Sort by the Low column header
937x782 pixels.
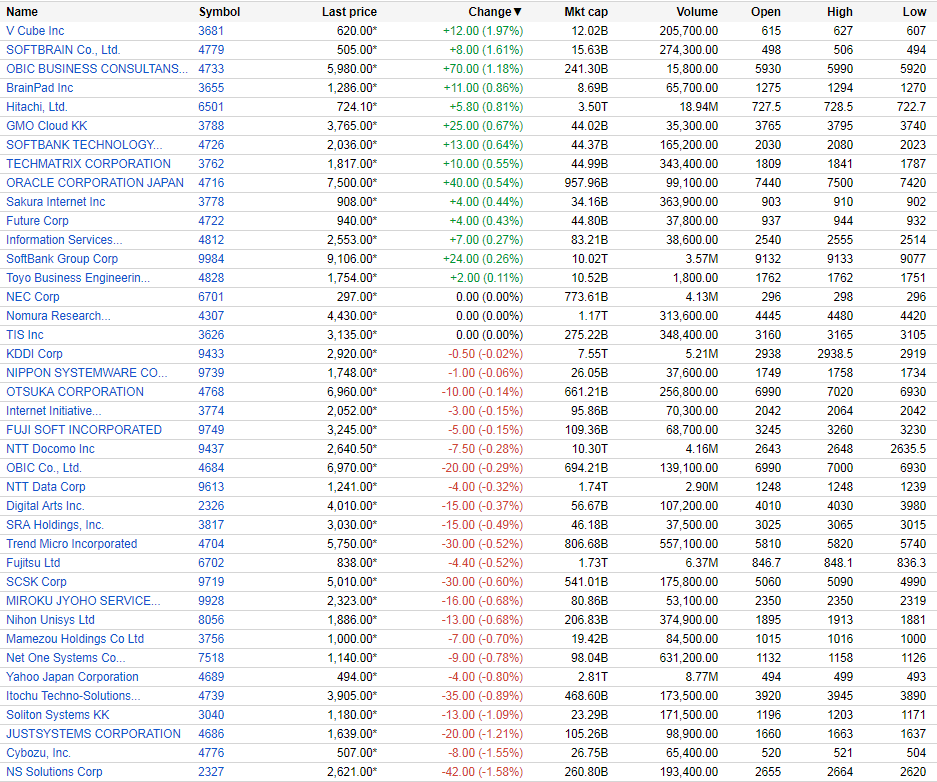pyautogui.click(x=914, y=12)
